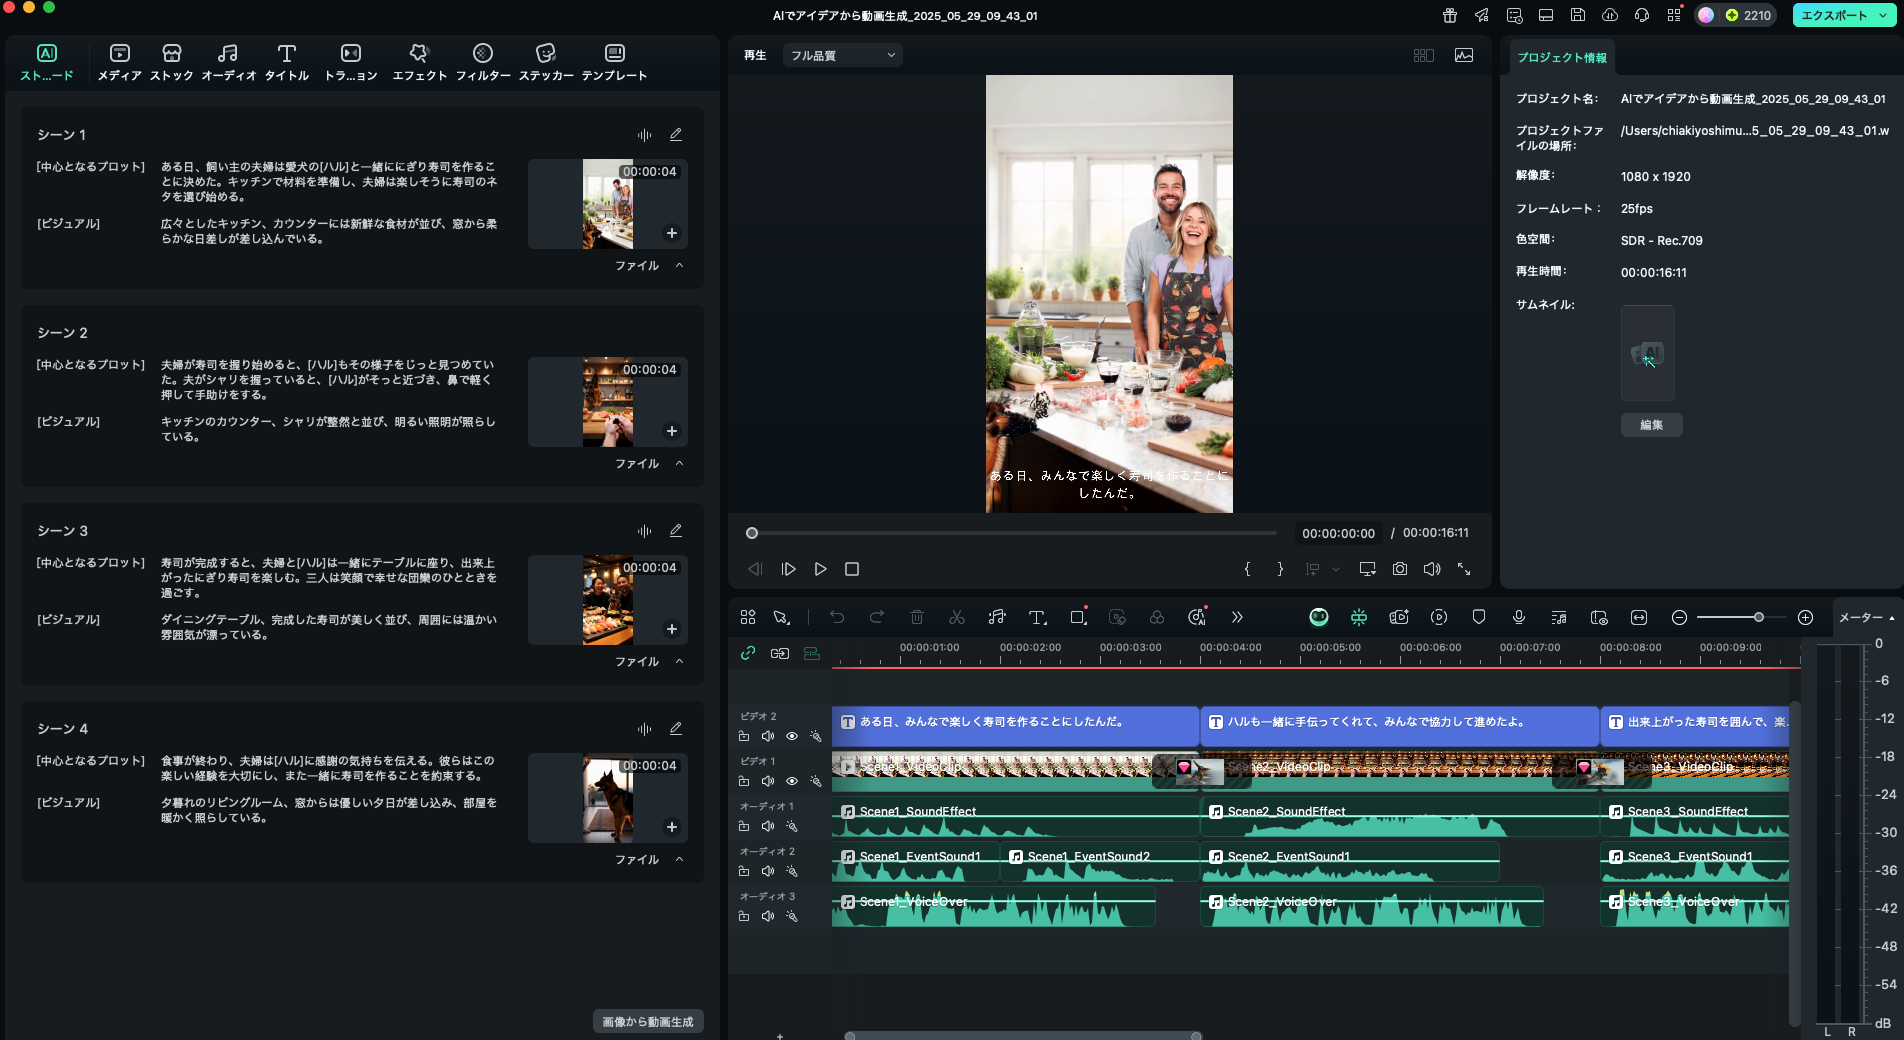Viewport: 1904px width, 1040px height.
Task: Select the split scissors tool in timeline toolbar
Action: pyautogui.click(x=957, y=617)
